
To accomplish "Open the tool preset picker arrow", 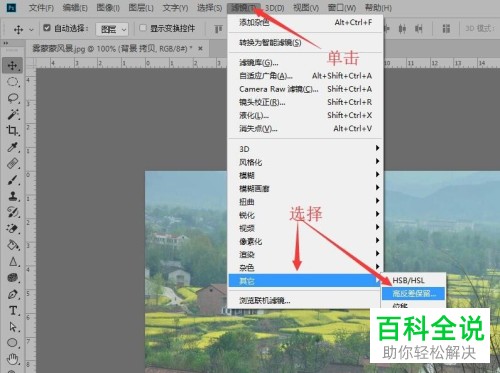I will [31, 30].
